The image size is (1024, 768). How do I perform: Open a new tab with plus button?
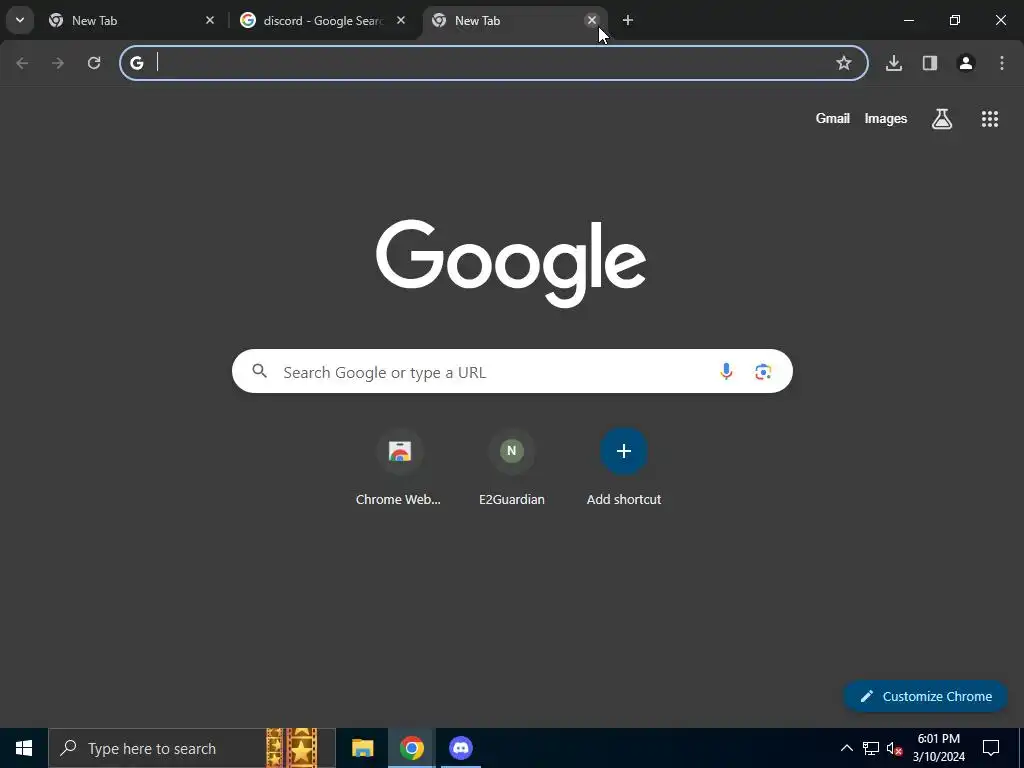(628, 20)
